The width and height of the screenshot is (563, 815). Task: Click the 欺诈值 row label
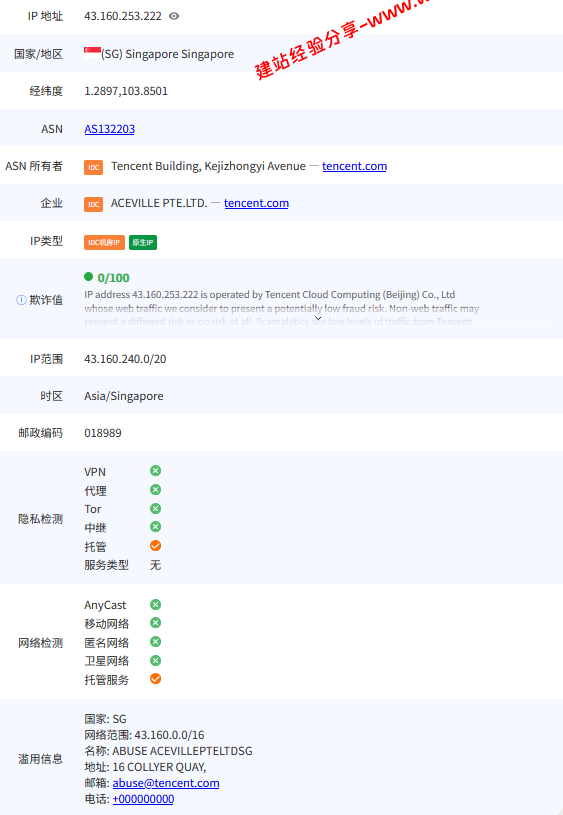coord(46,300)
